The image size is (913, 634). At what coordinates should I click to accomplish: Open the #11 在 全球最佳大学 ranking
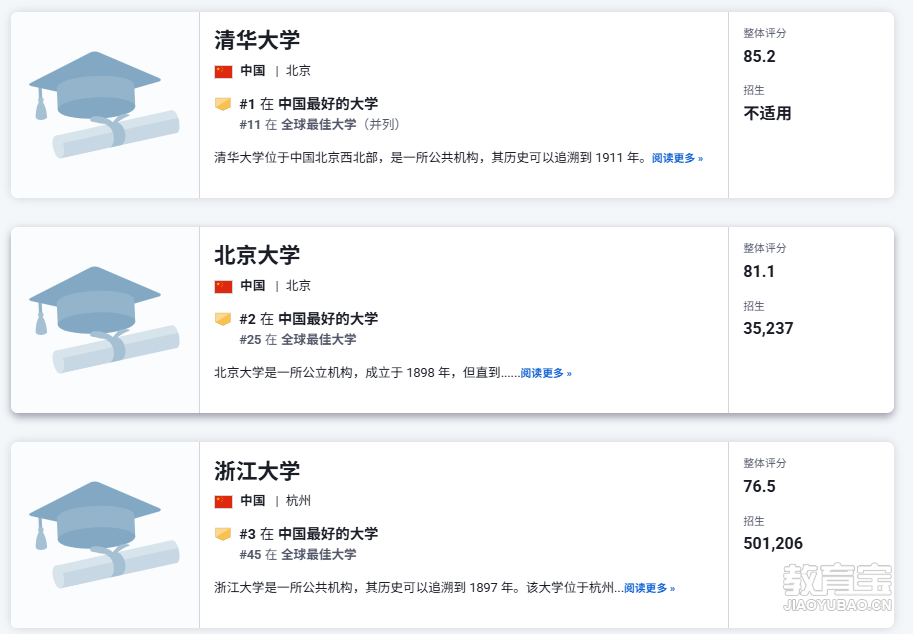319,125
